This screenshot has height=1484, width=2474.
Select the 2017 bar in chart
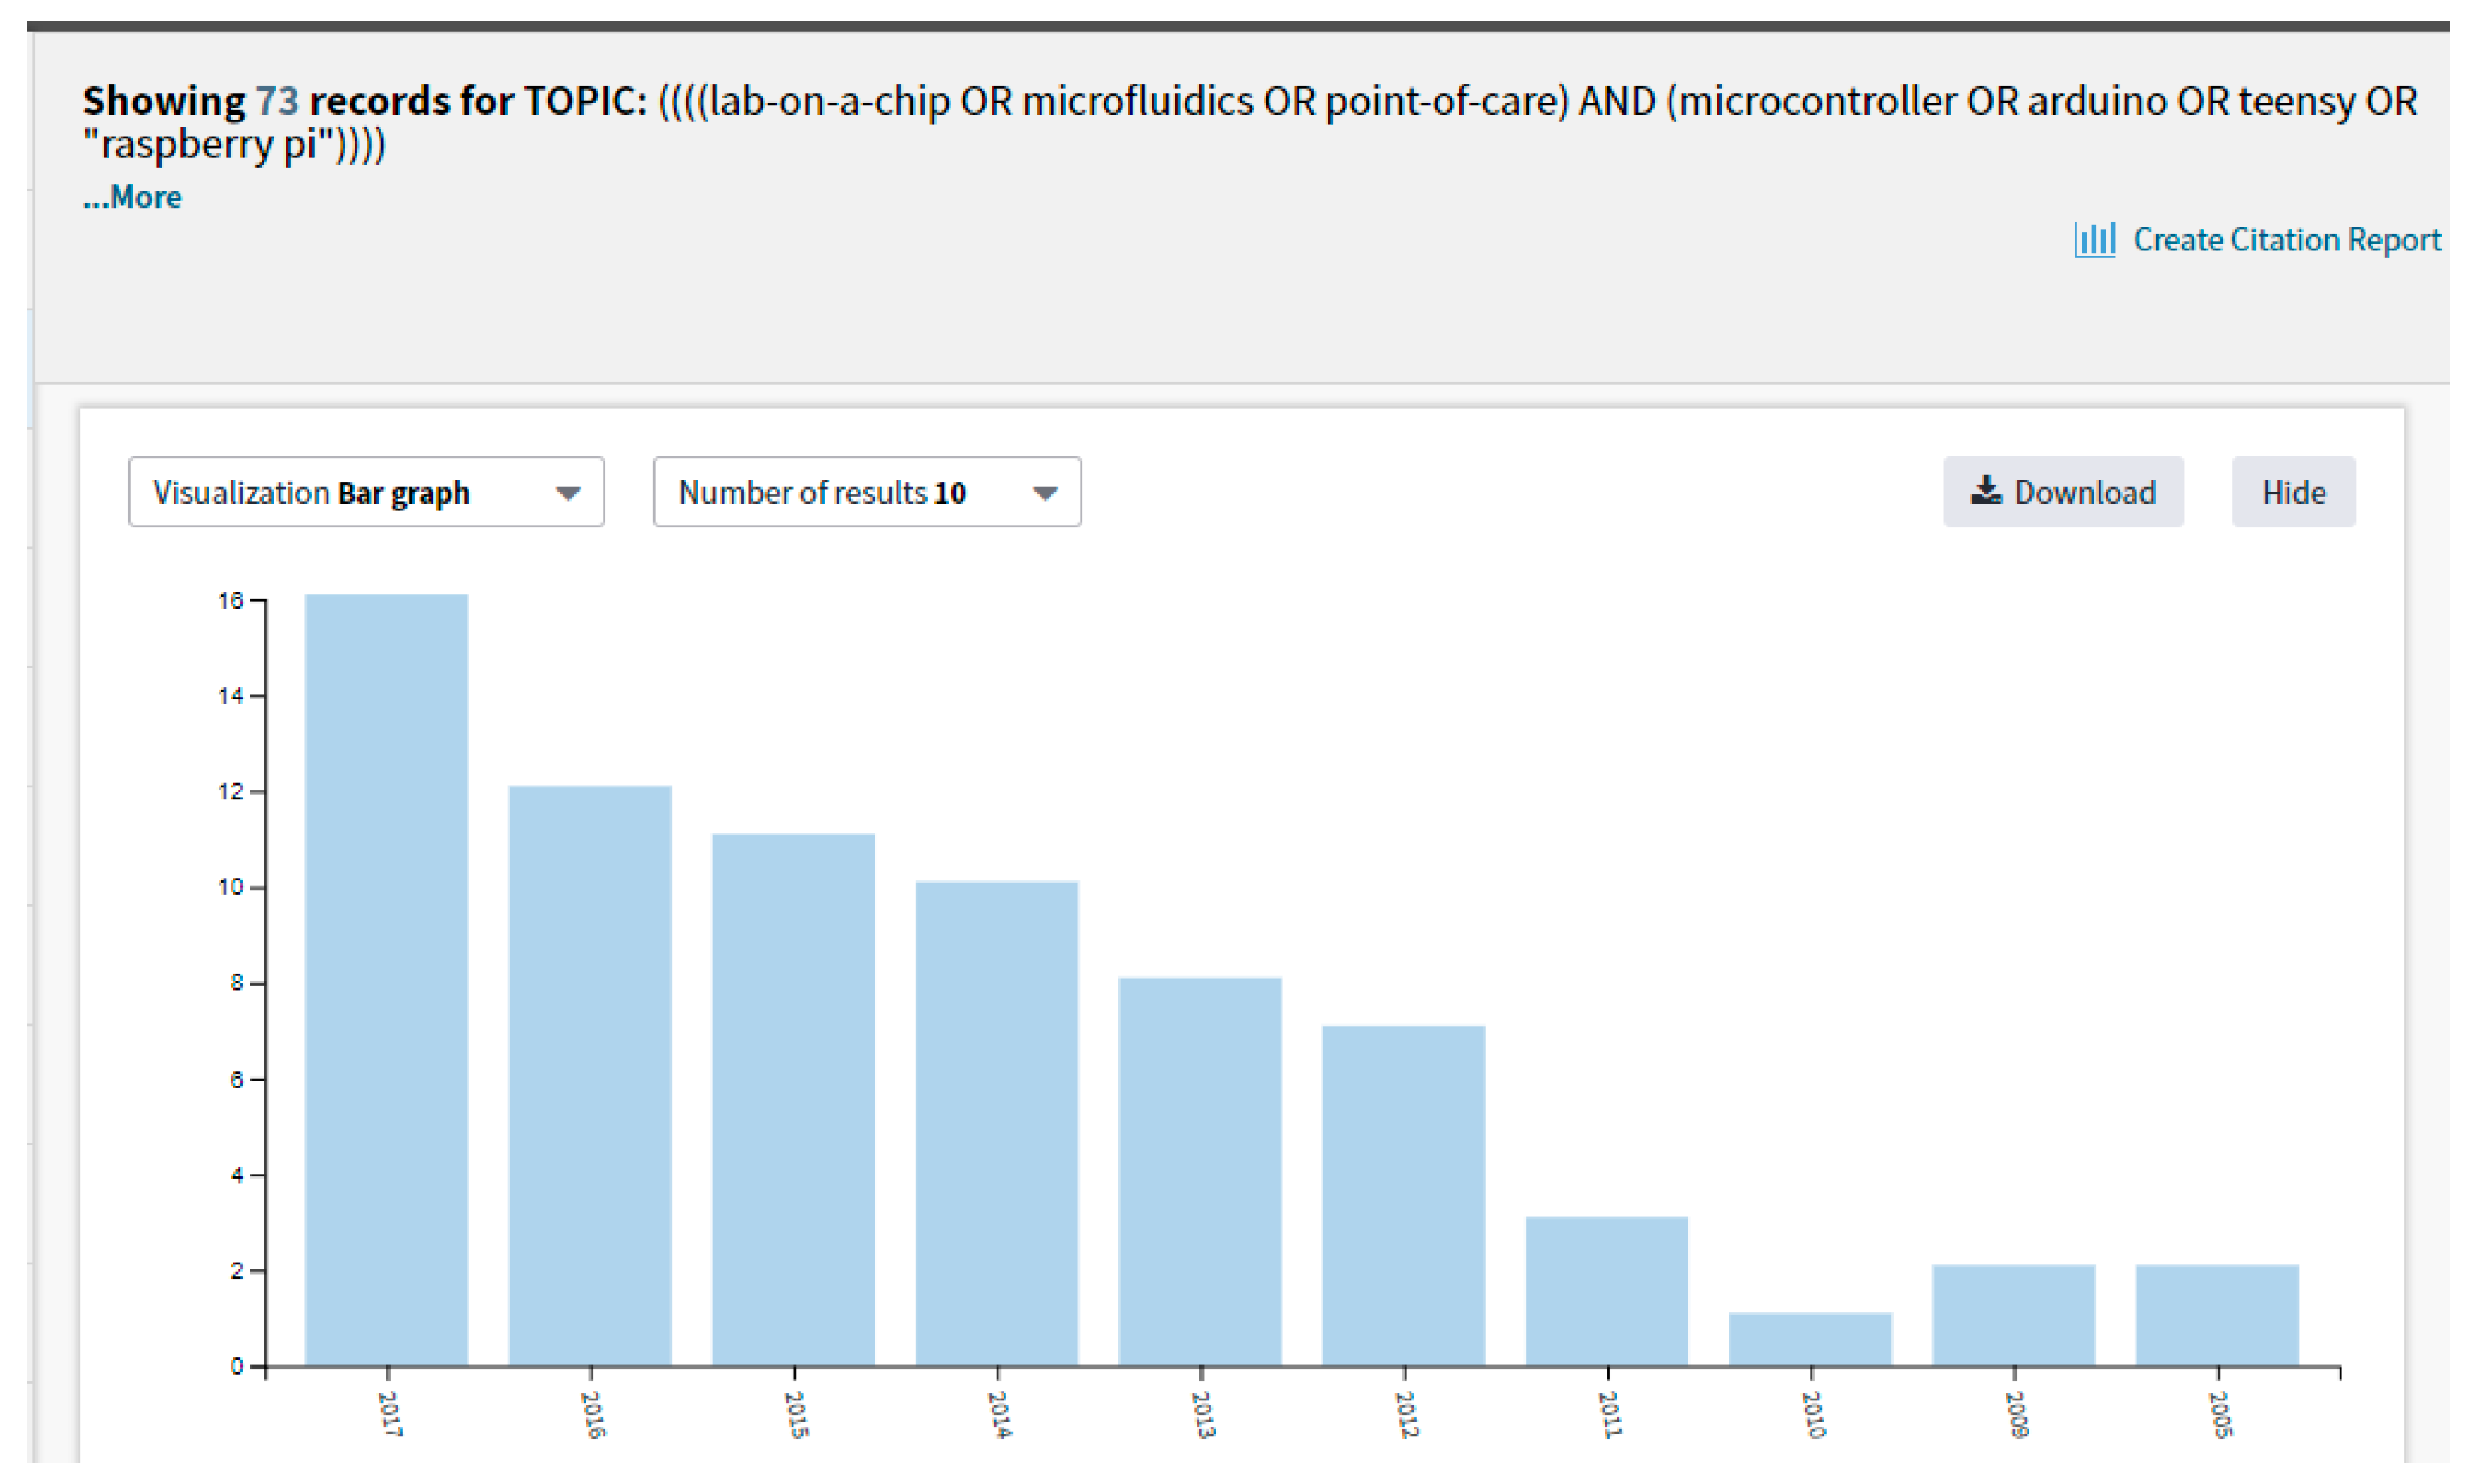pyautogui.click(x=386, y=980)
